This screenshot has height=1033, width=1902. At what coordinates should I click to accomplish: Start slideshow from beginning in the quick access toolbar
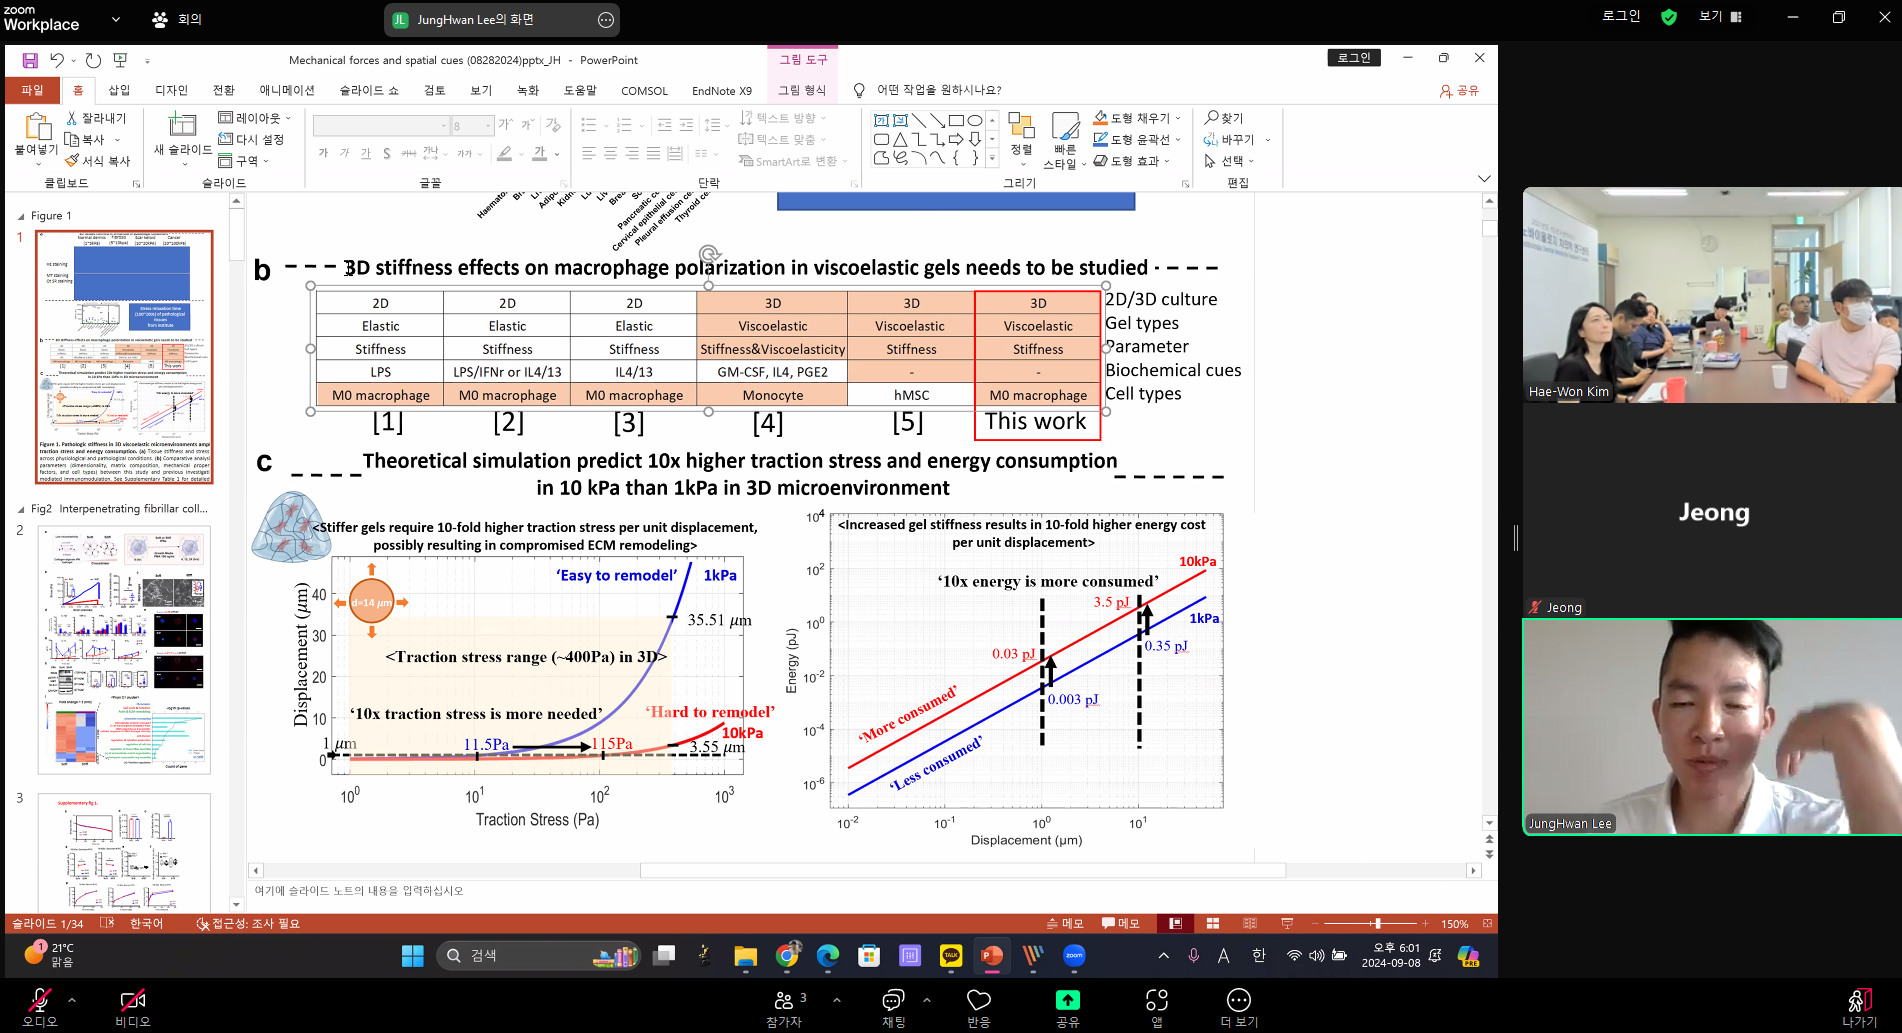(120, 60)
